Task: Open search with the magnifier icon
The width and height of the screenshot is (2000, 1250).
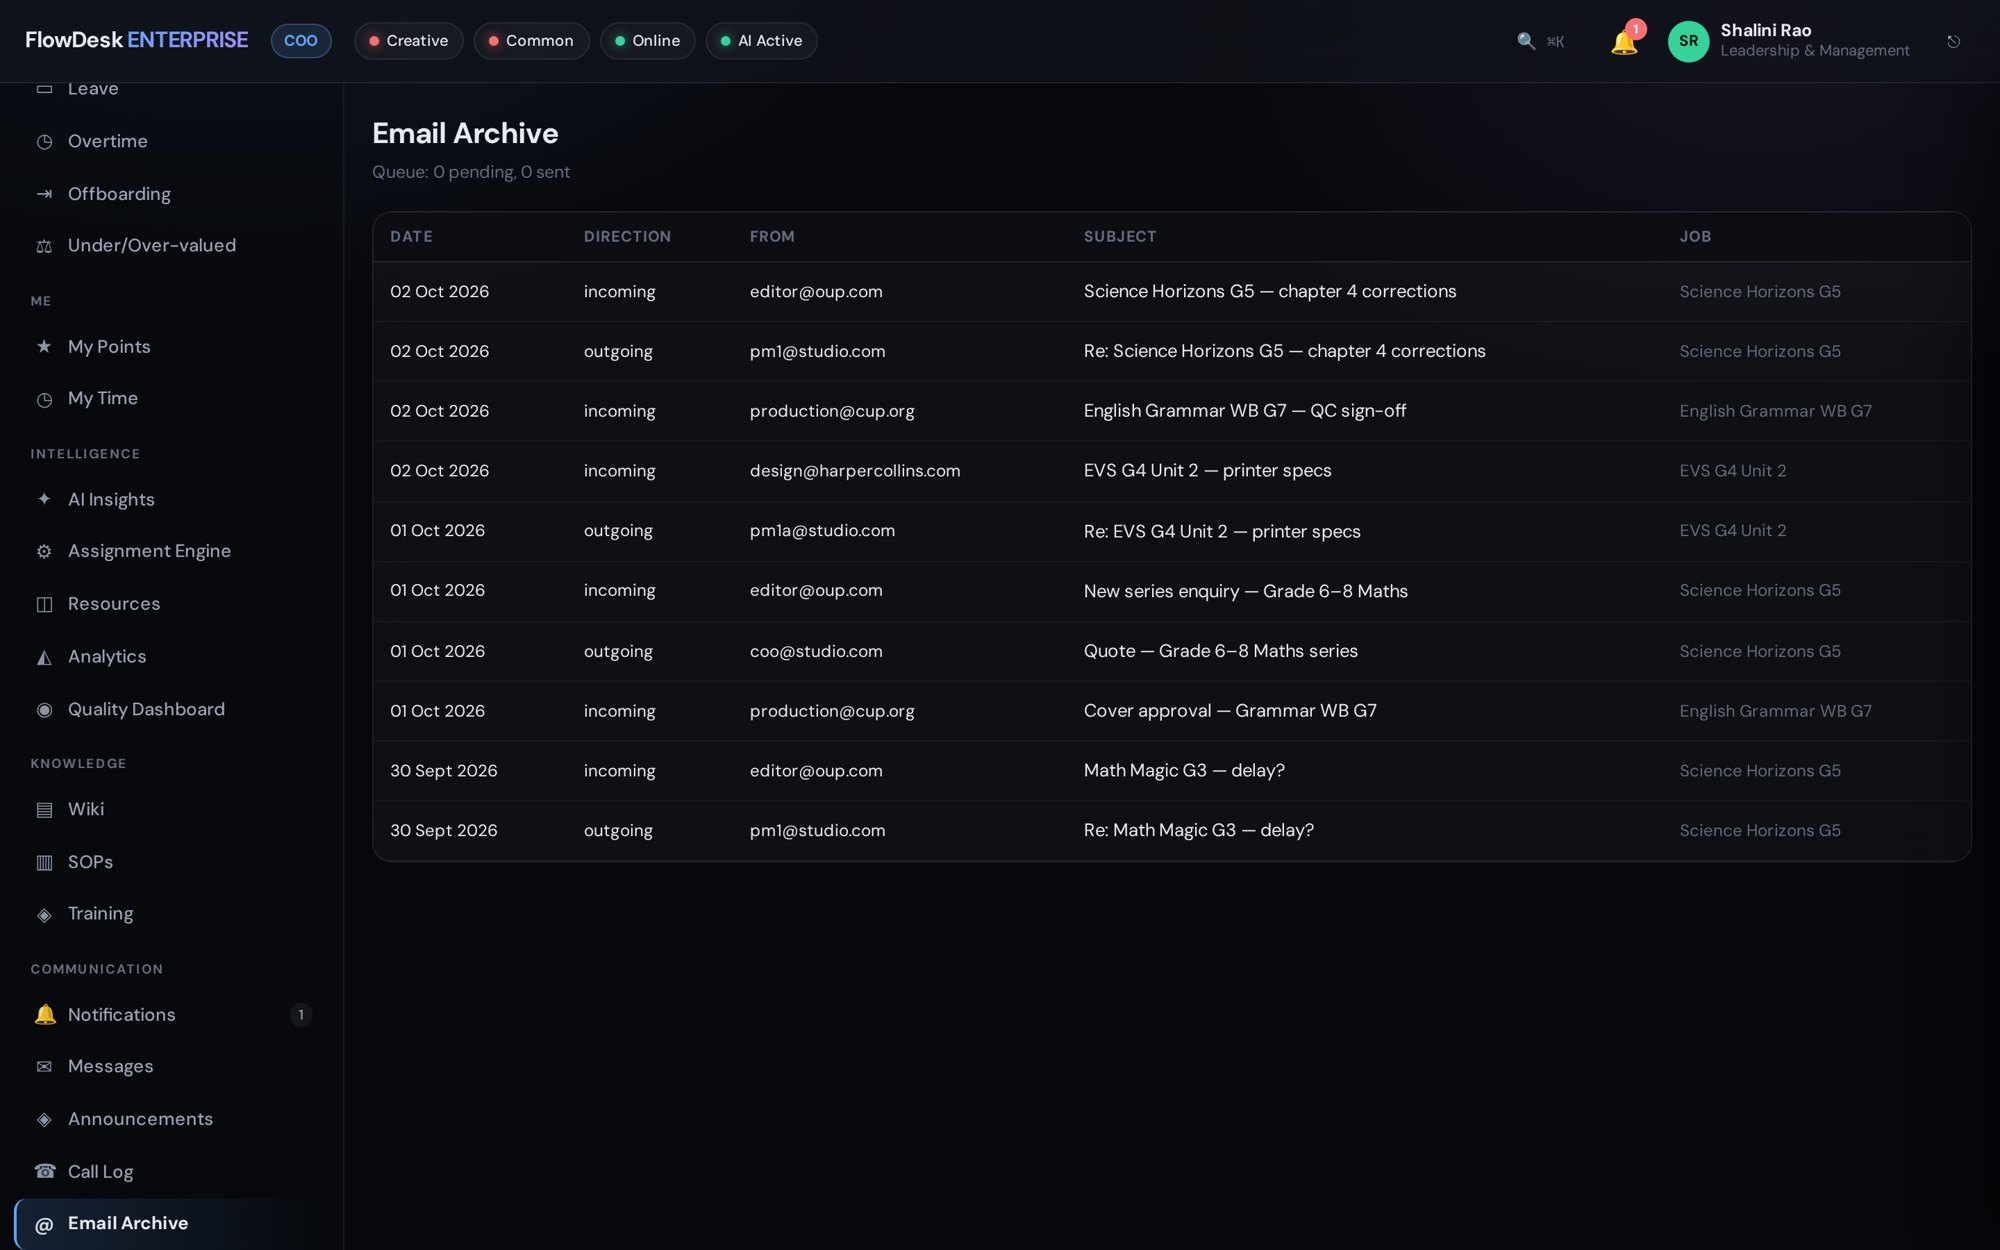Action: (1526, 41)
